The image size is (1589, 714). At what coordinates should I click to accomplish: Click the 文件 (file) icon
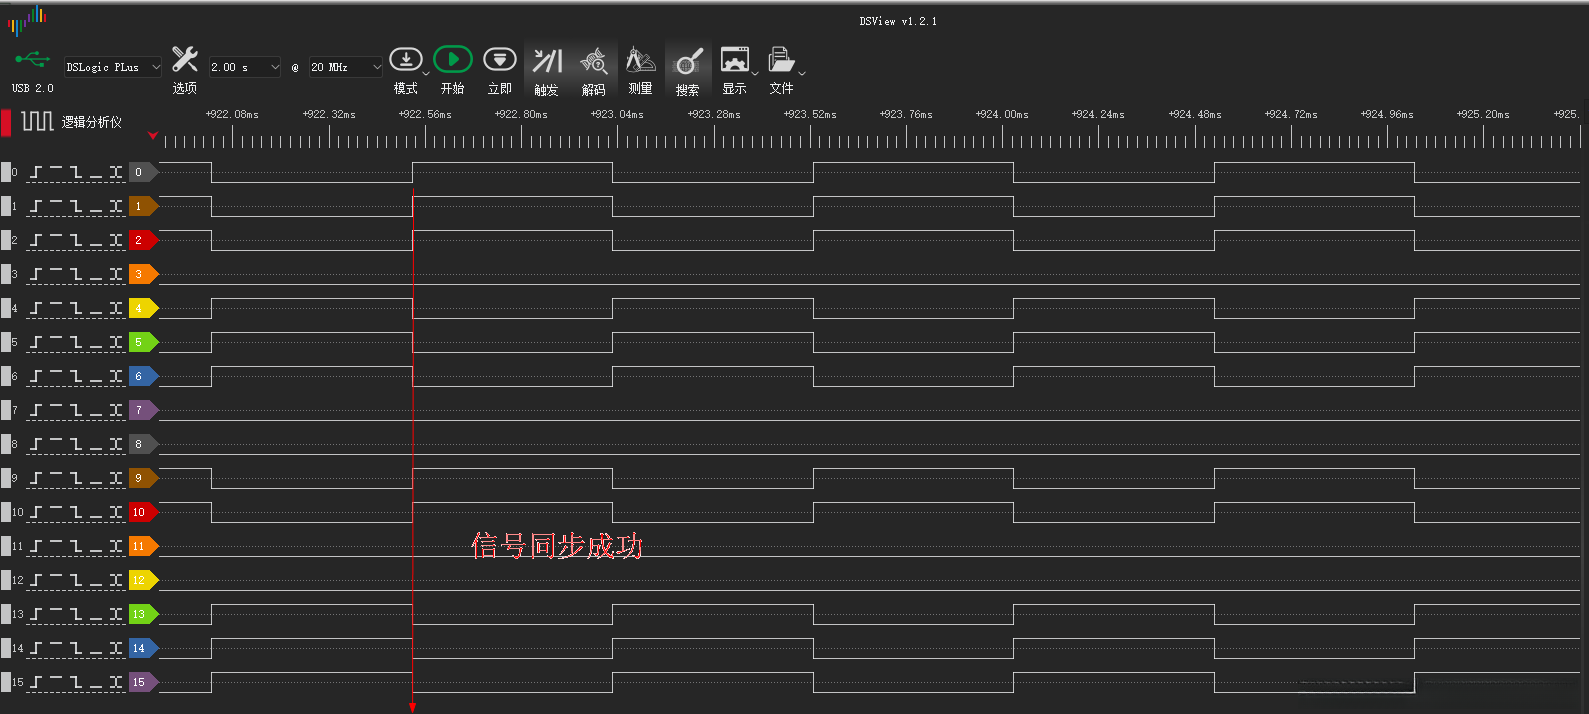781,60
